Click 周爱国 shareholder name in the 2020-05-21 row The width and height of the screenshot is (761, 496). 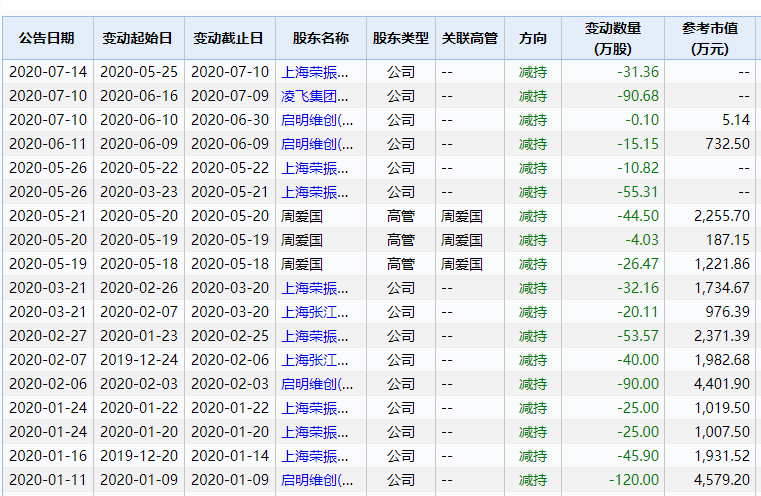click(x=302, y=216)
